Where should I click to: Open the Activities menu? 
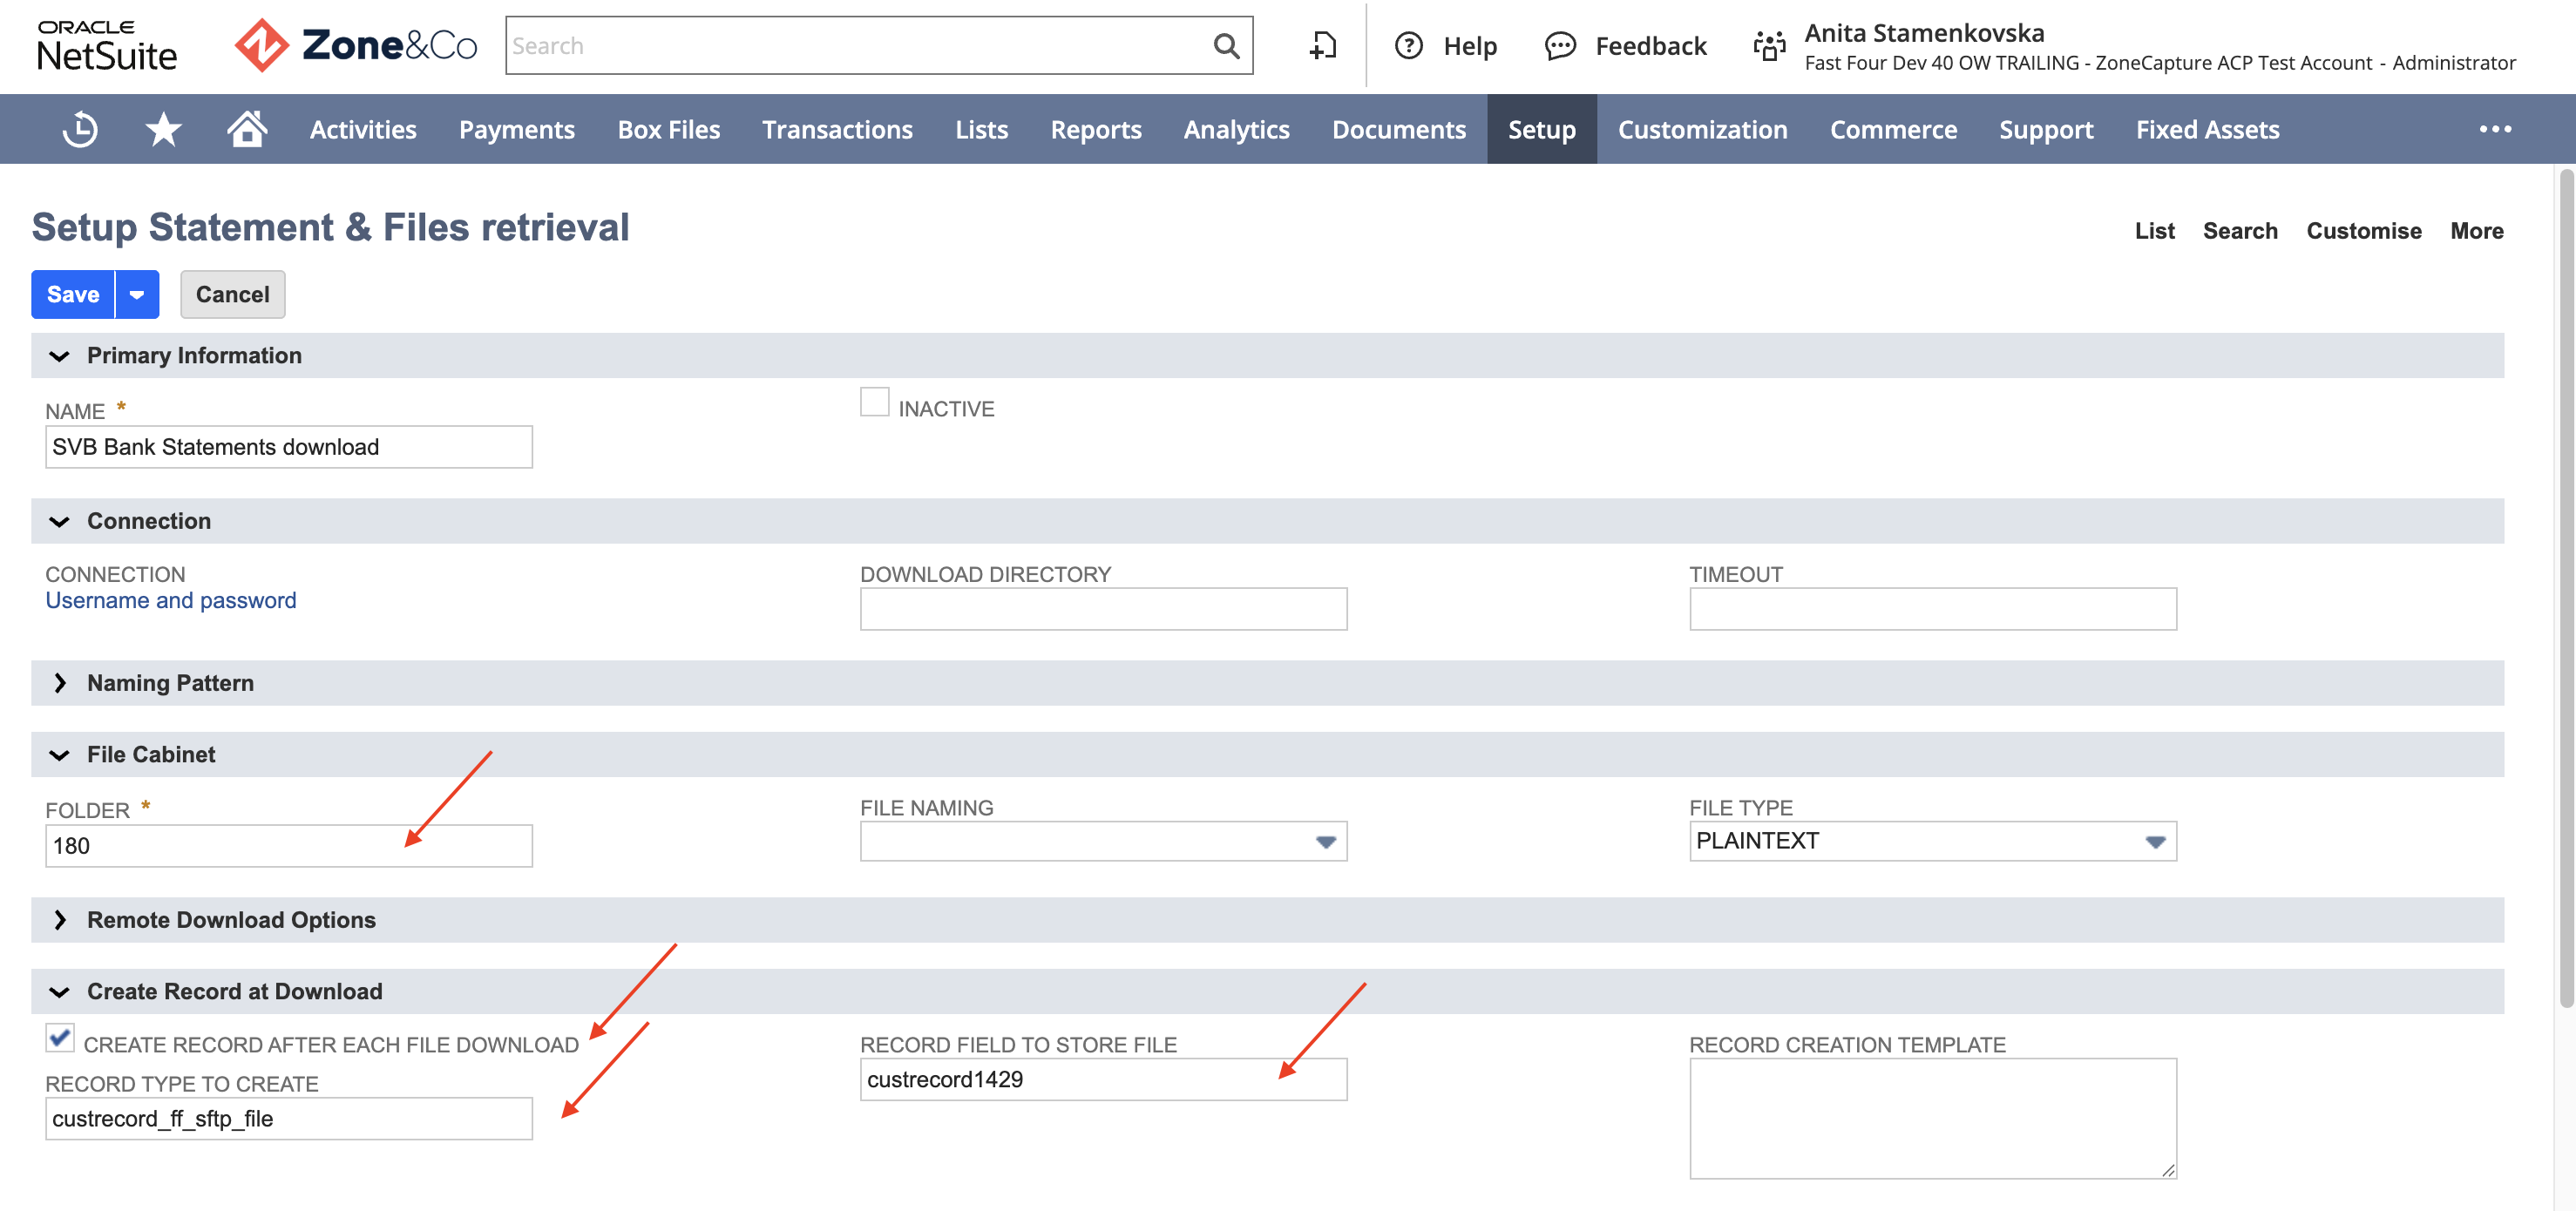(363, 129)
